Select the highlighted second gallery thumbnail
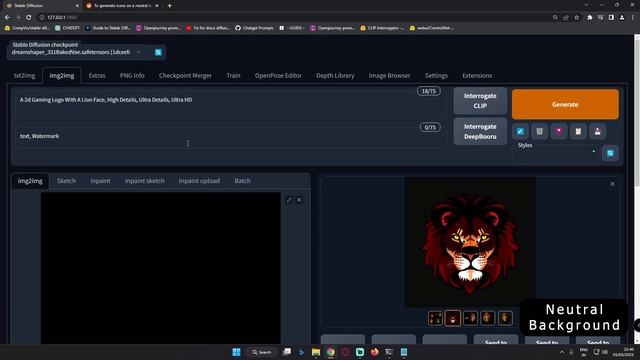This screenshot has height=360, width=640. [453, 318]
